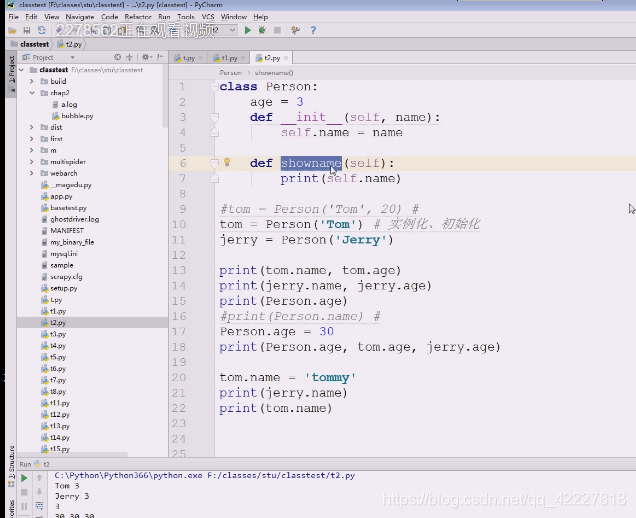Image resolution: width=636 pixels, height=518 pixels.
Task: Select t3.py in the project tree
Action: pyautogui.click(x=58, y=334)
